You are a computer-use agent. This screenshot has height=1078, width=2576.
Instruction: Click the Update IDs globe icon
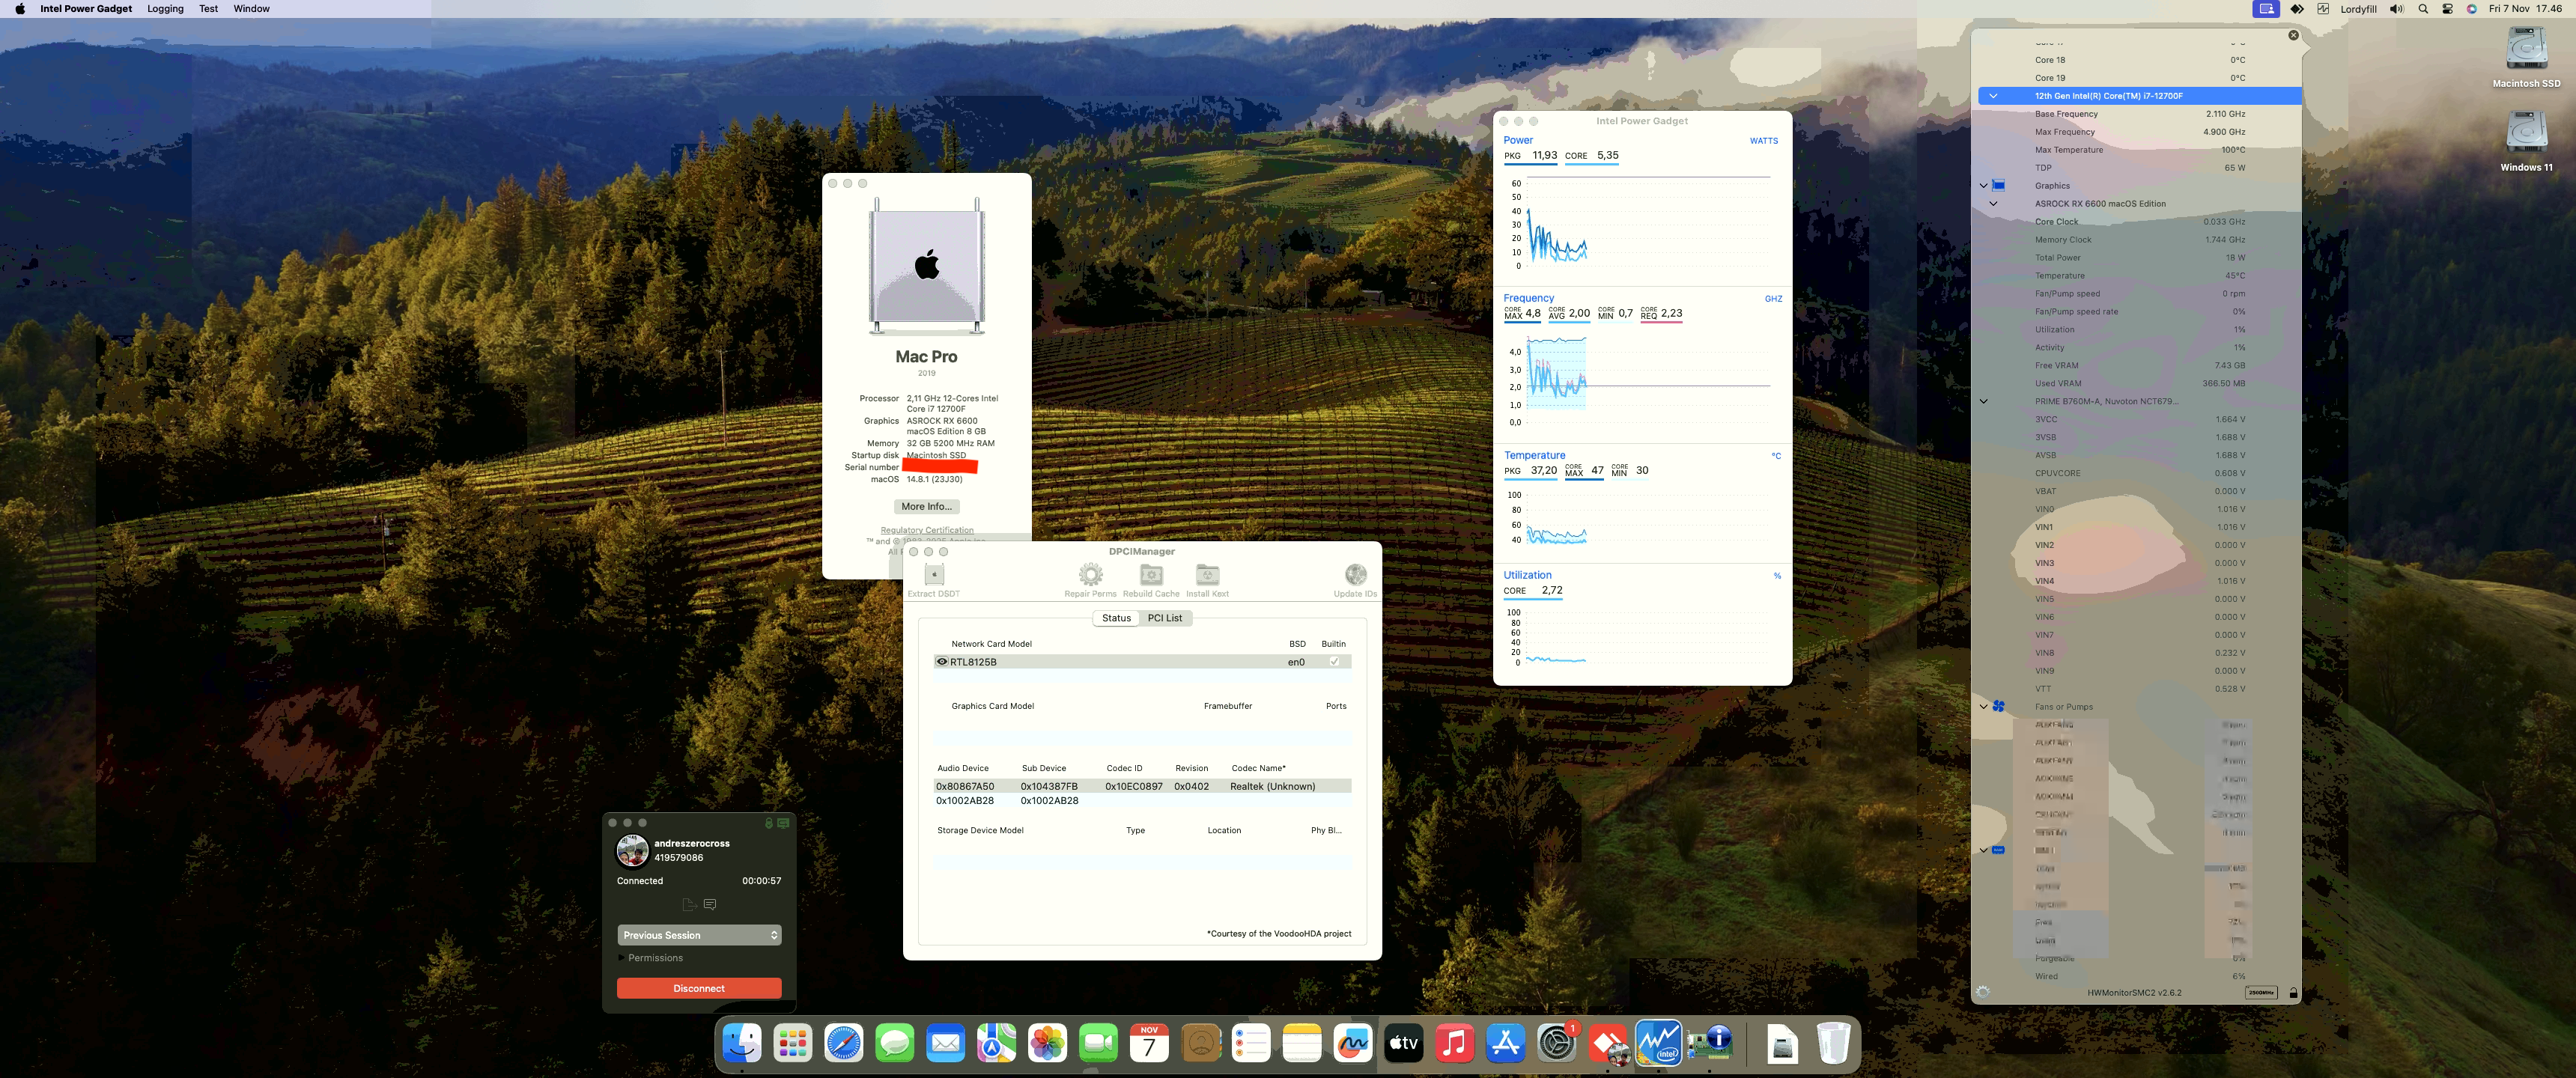coord(1355,575)
